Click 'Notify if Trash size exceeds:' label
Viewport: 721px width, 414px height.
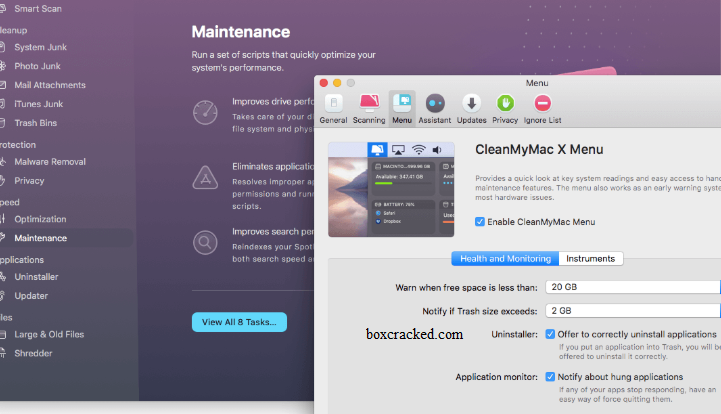[480, 311]
